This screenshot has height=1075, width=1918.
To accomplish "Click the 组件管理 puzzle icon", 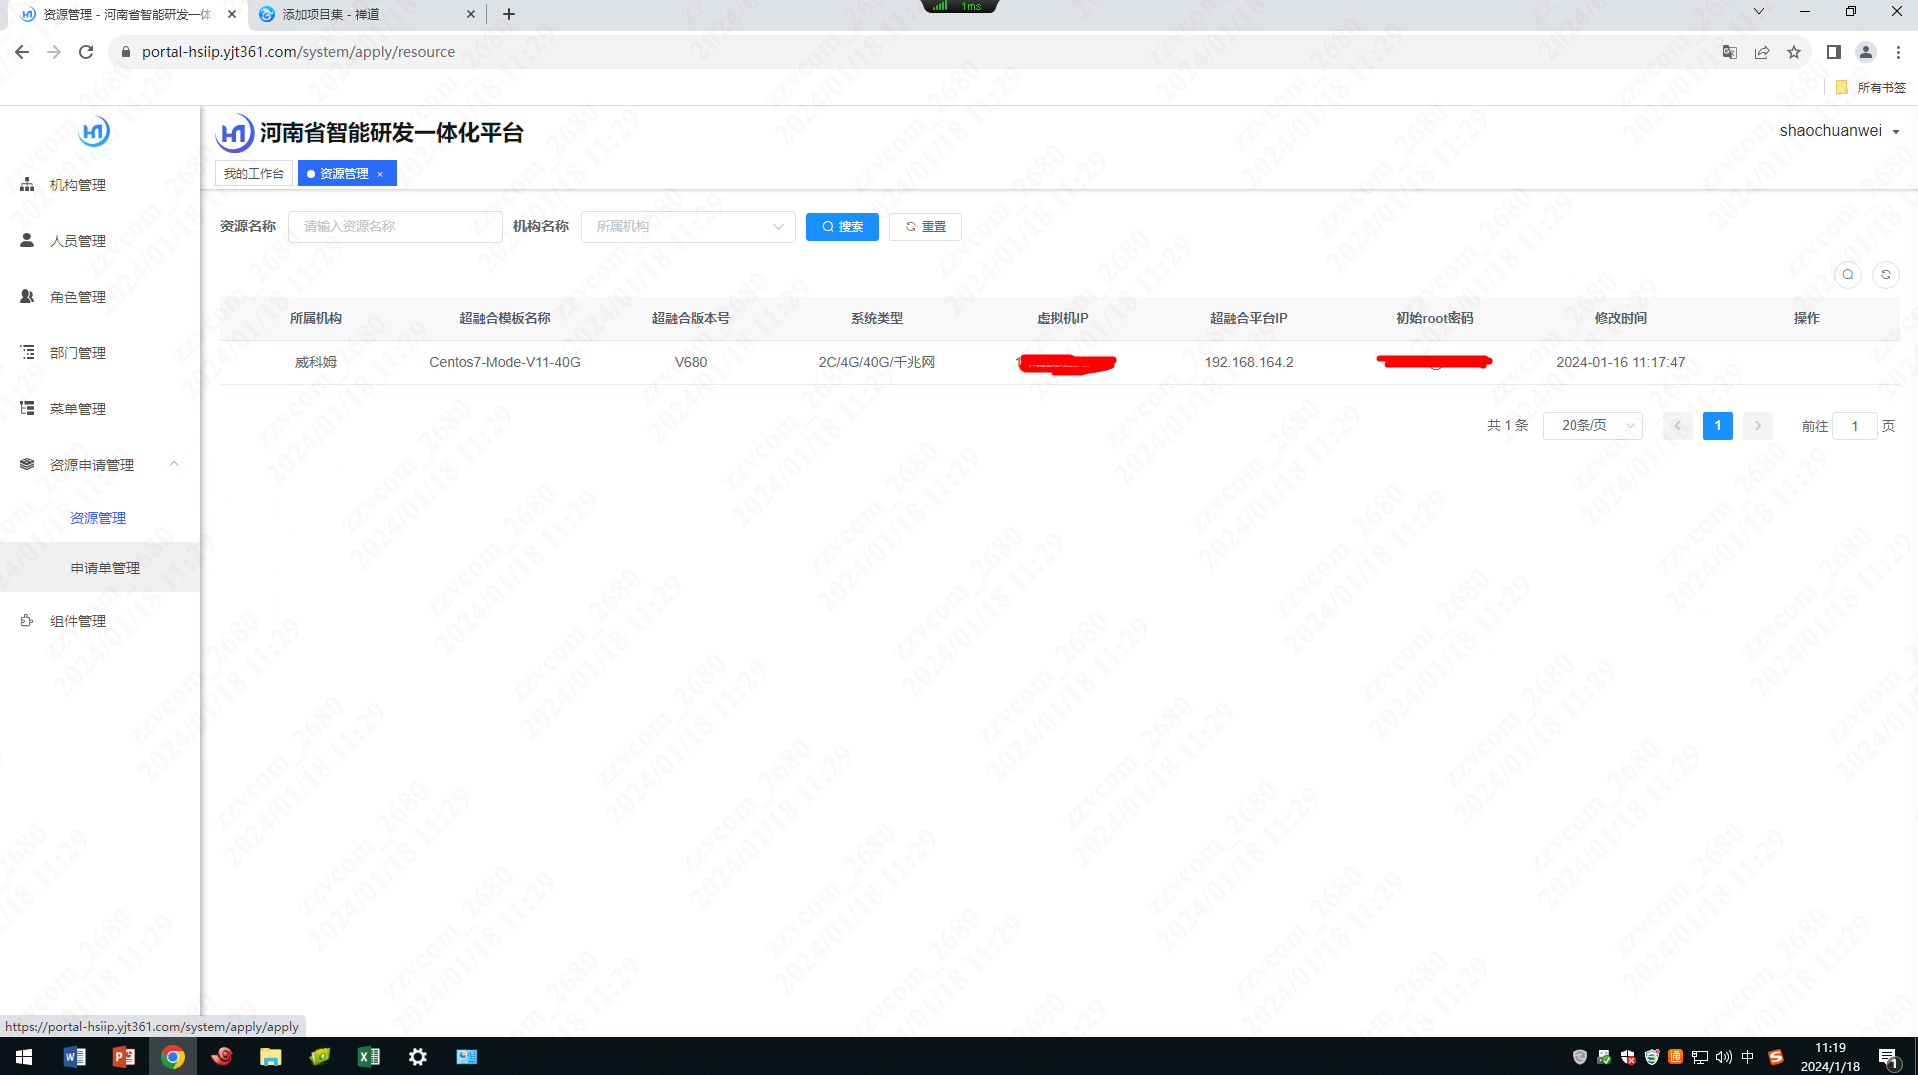I will pyautogui.click(x=27, y=620).
